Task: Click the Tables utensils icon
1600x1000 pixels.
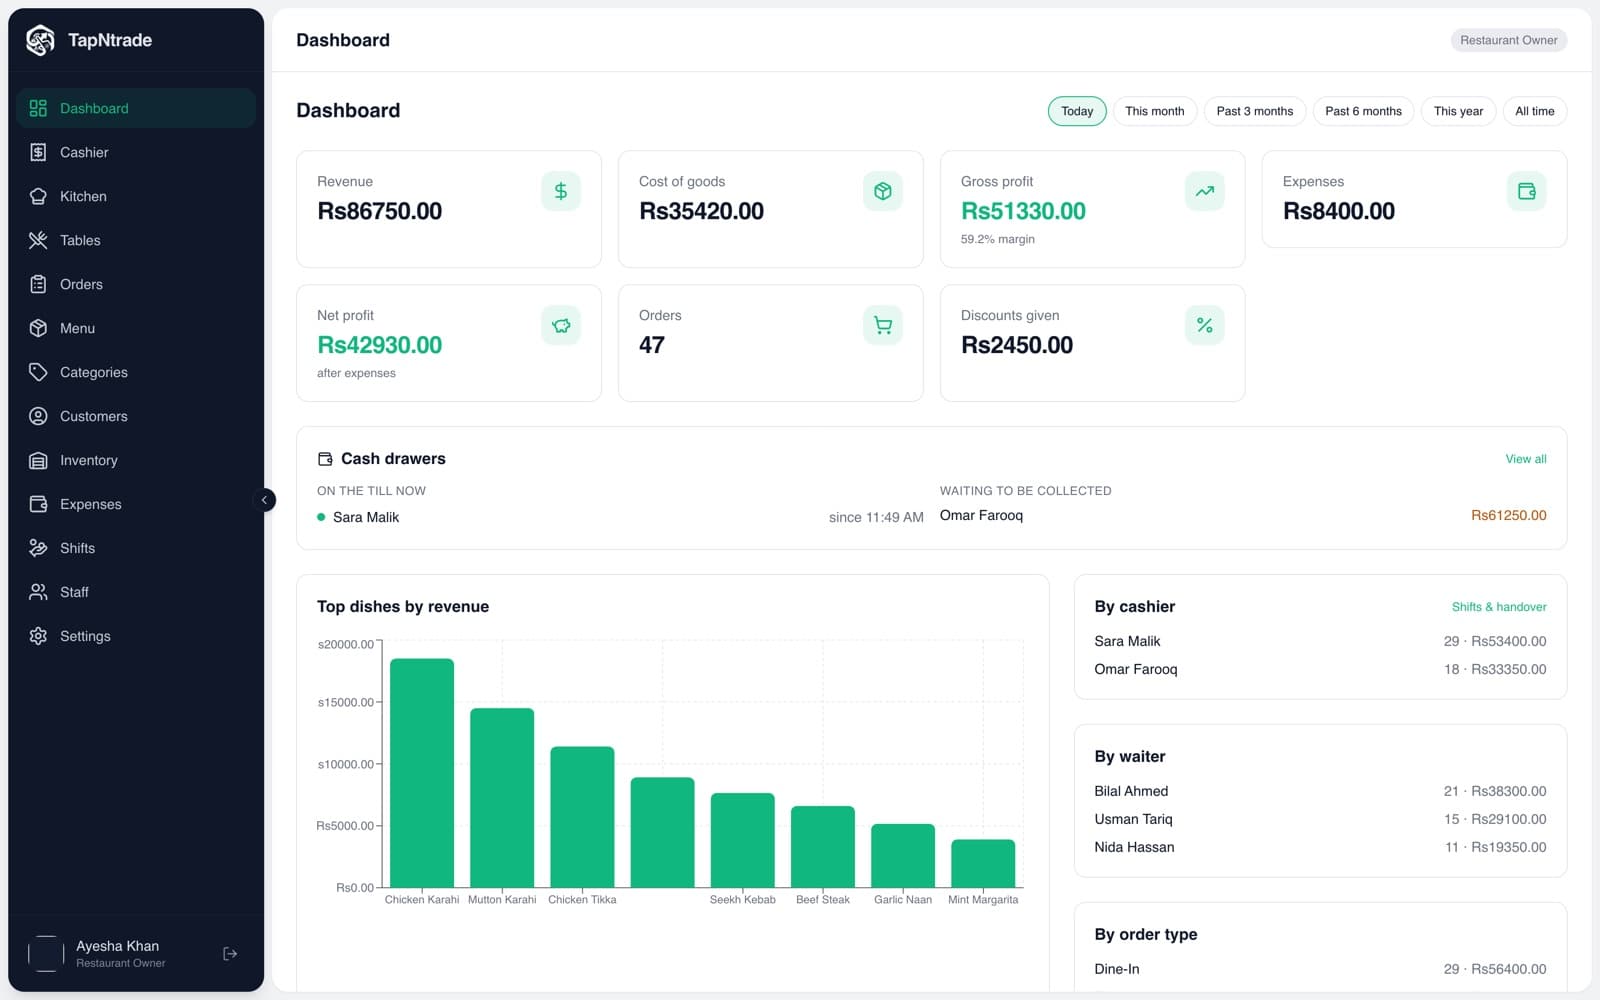Action: (x=38, y=240)
